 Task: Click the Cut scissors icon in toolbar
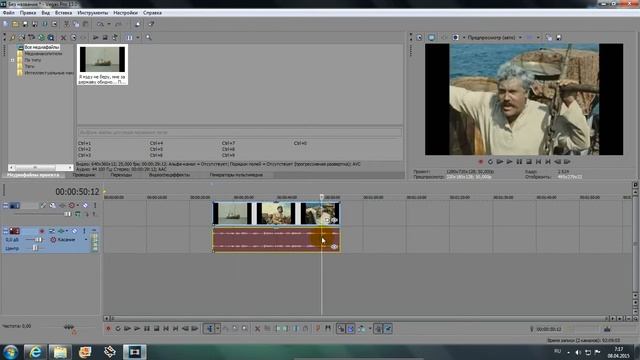tap(66, 24)
